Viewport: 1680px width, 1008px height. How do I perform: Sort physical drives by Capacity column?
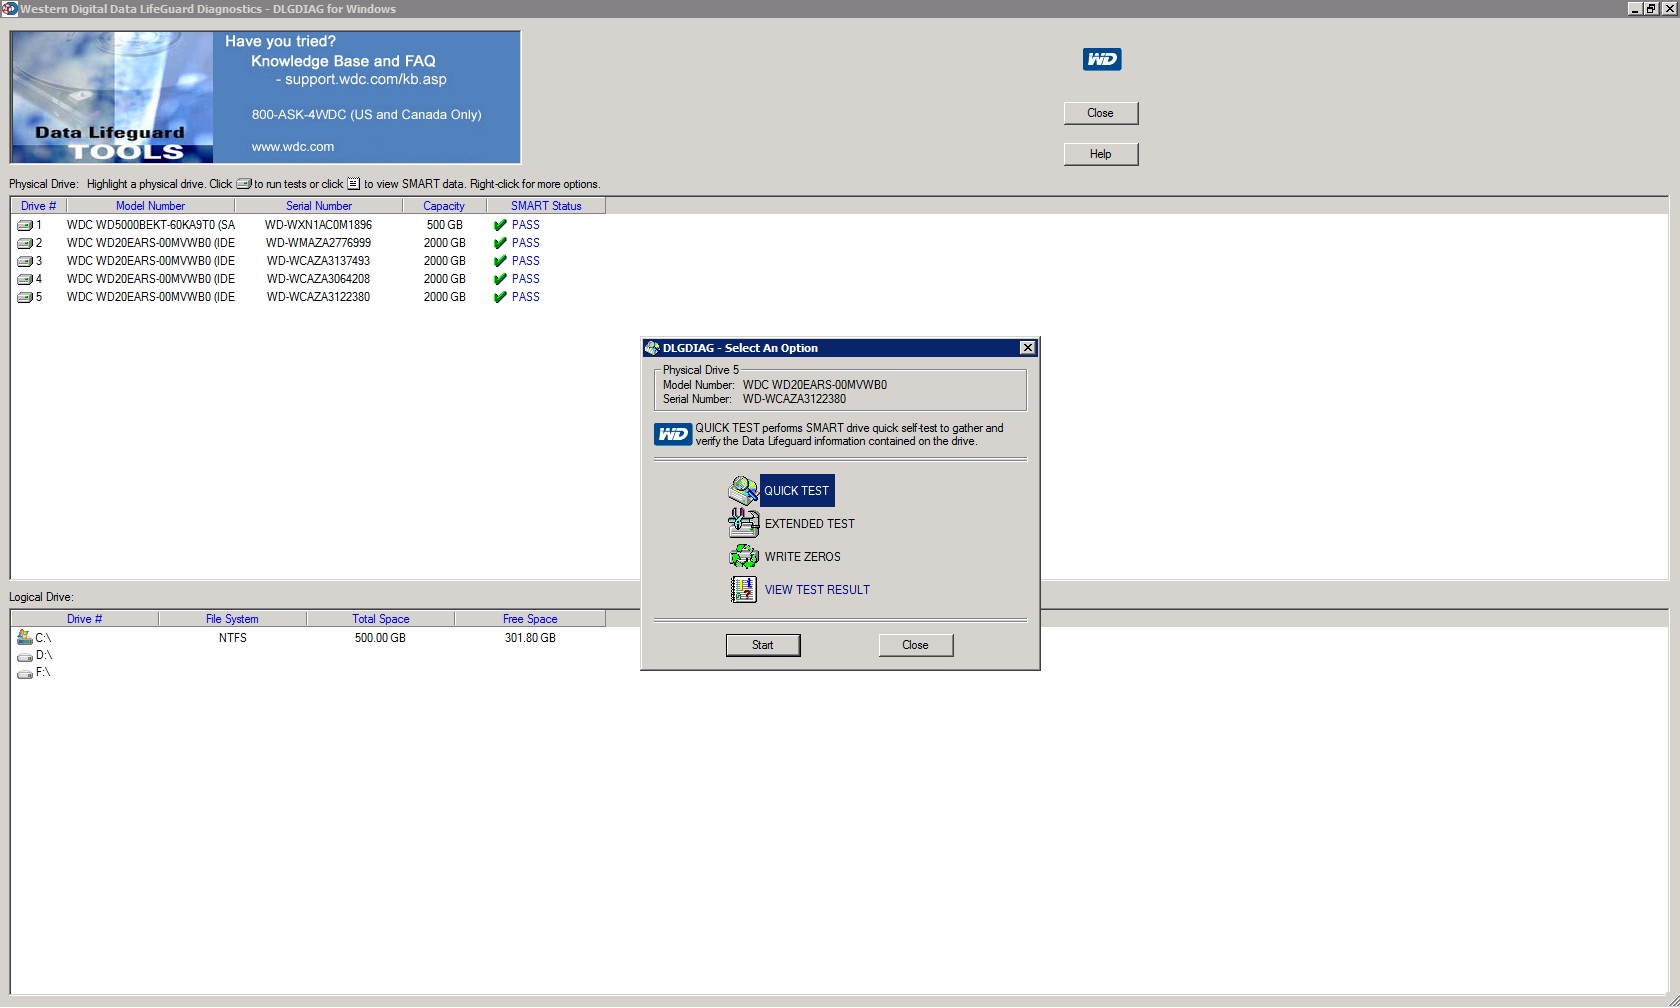[444, 206]
